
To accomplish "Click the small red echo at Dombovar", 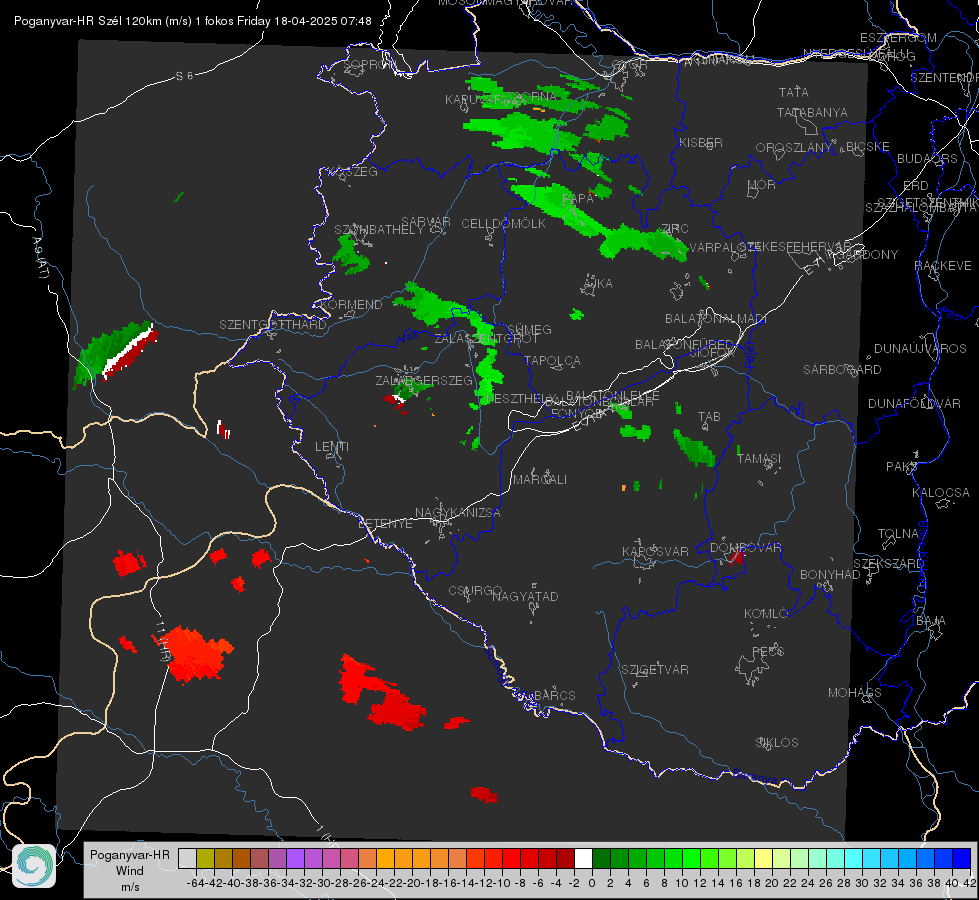I will 737,557.
